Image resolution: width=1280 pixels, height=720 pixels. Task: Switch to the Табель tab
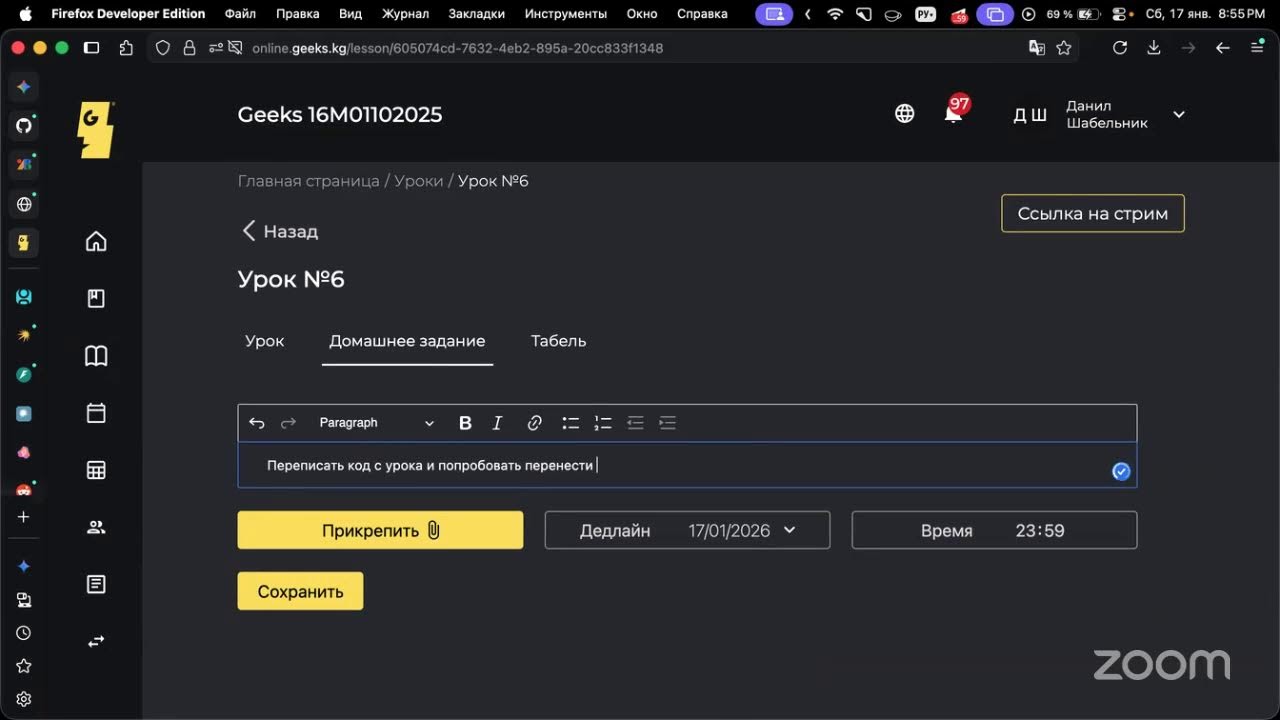coord(558,341)
